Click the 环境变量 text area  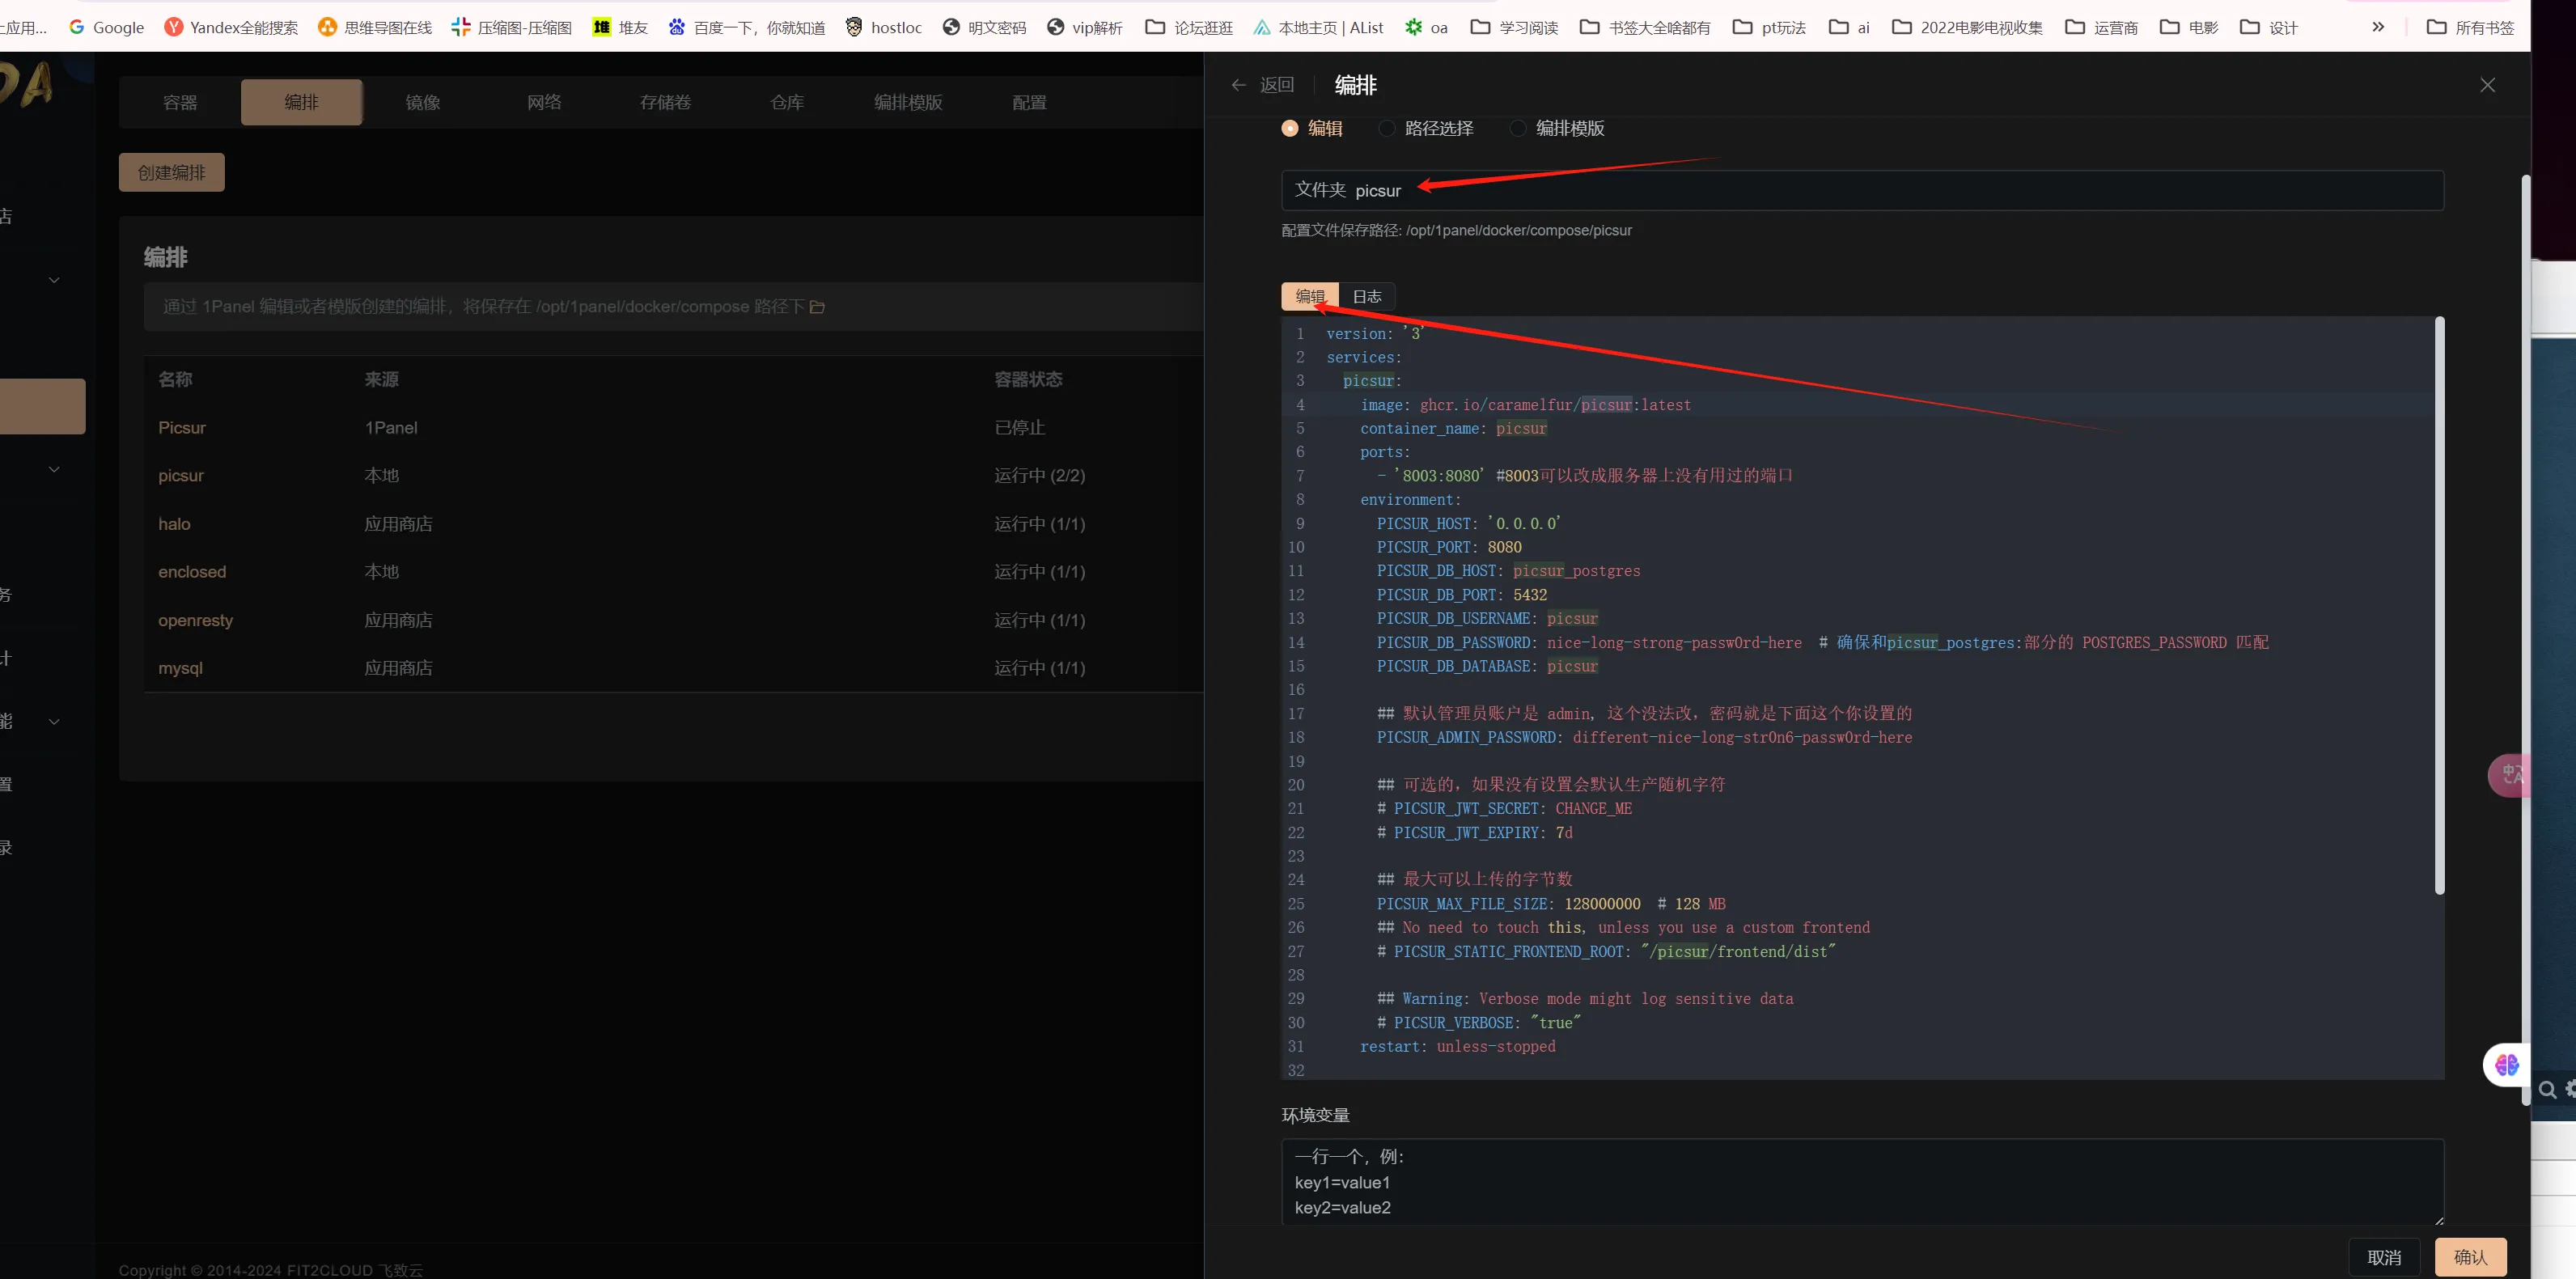click(1862, 1181)
